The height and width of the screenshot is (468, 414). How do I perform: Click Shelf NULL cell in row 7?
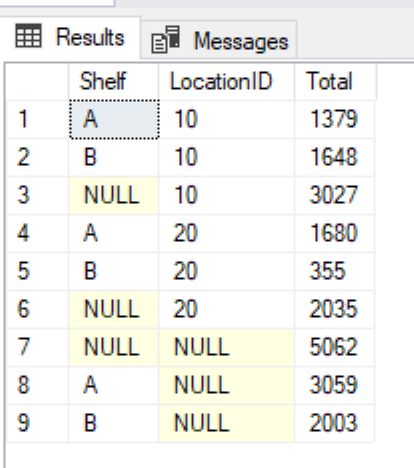pos(114,347)
